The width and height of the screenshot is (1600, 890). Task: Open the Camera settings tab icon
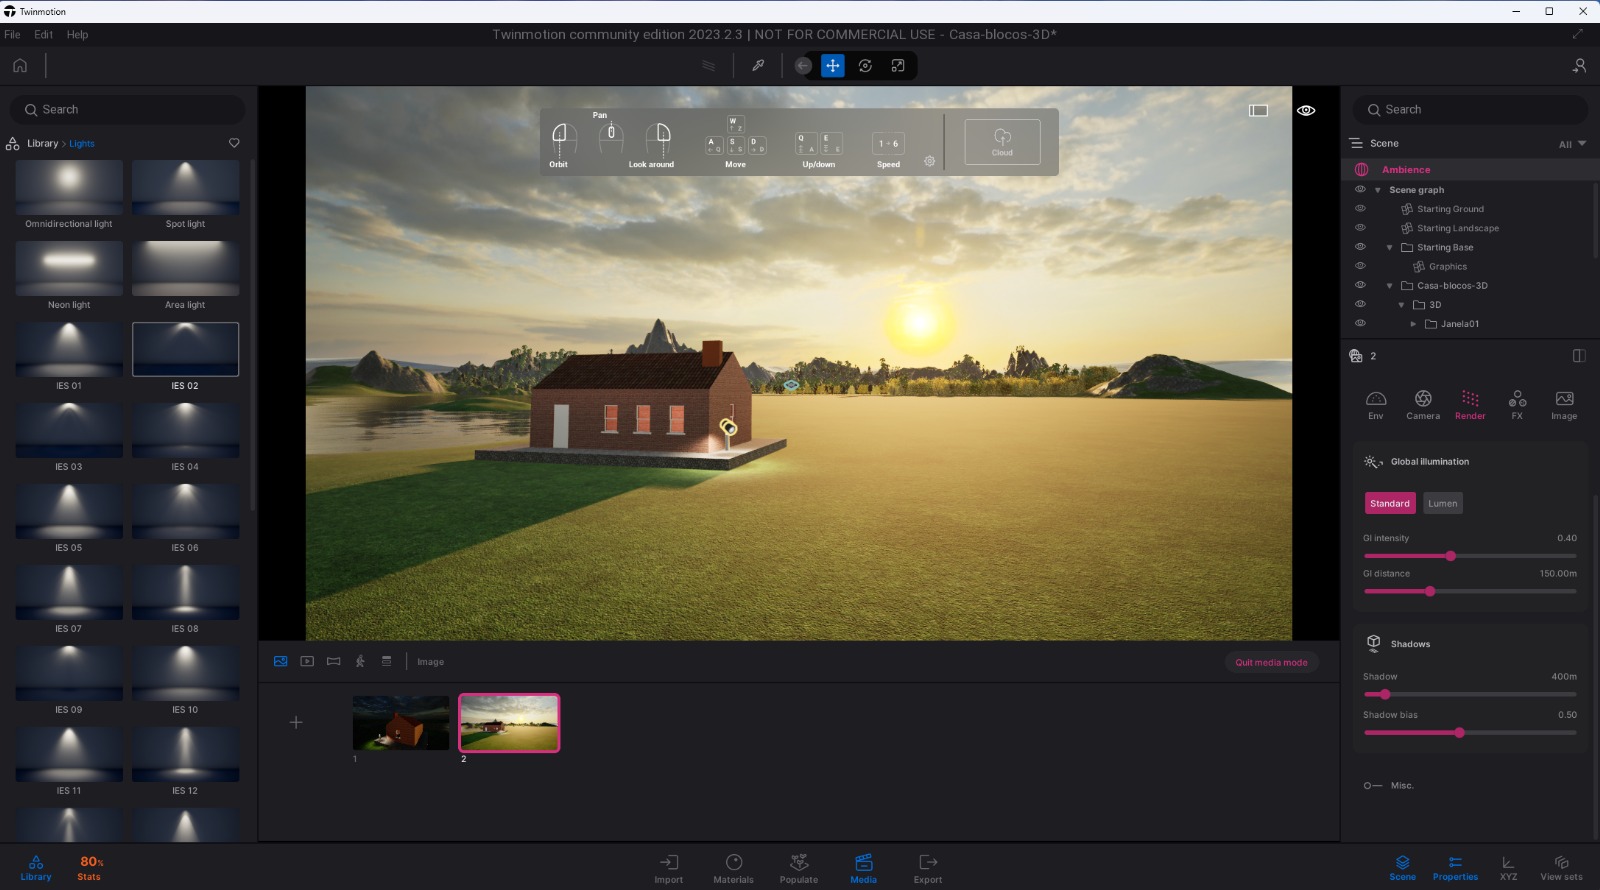point(1423,399)
